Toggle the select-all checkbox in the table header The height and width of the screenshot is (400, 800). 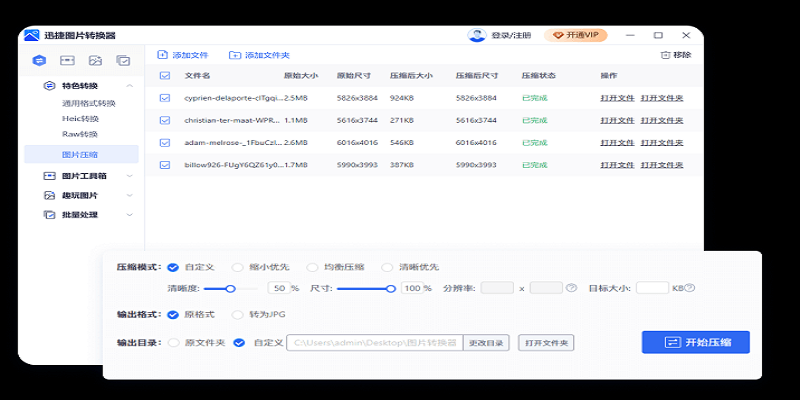(165, 75)
